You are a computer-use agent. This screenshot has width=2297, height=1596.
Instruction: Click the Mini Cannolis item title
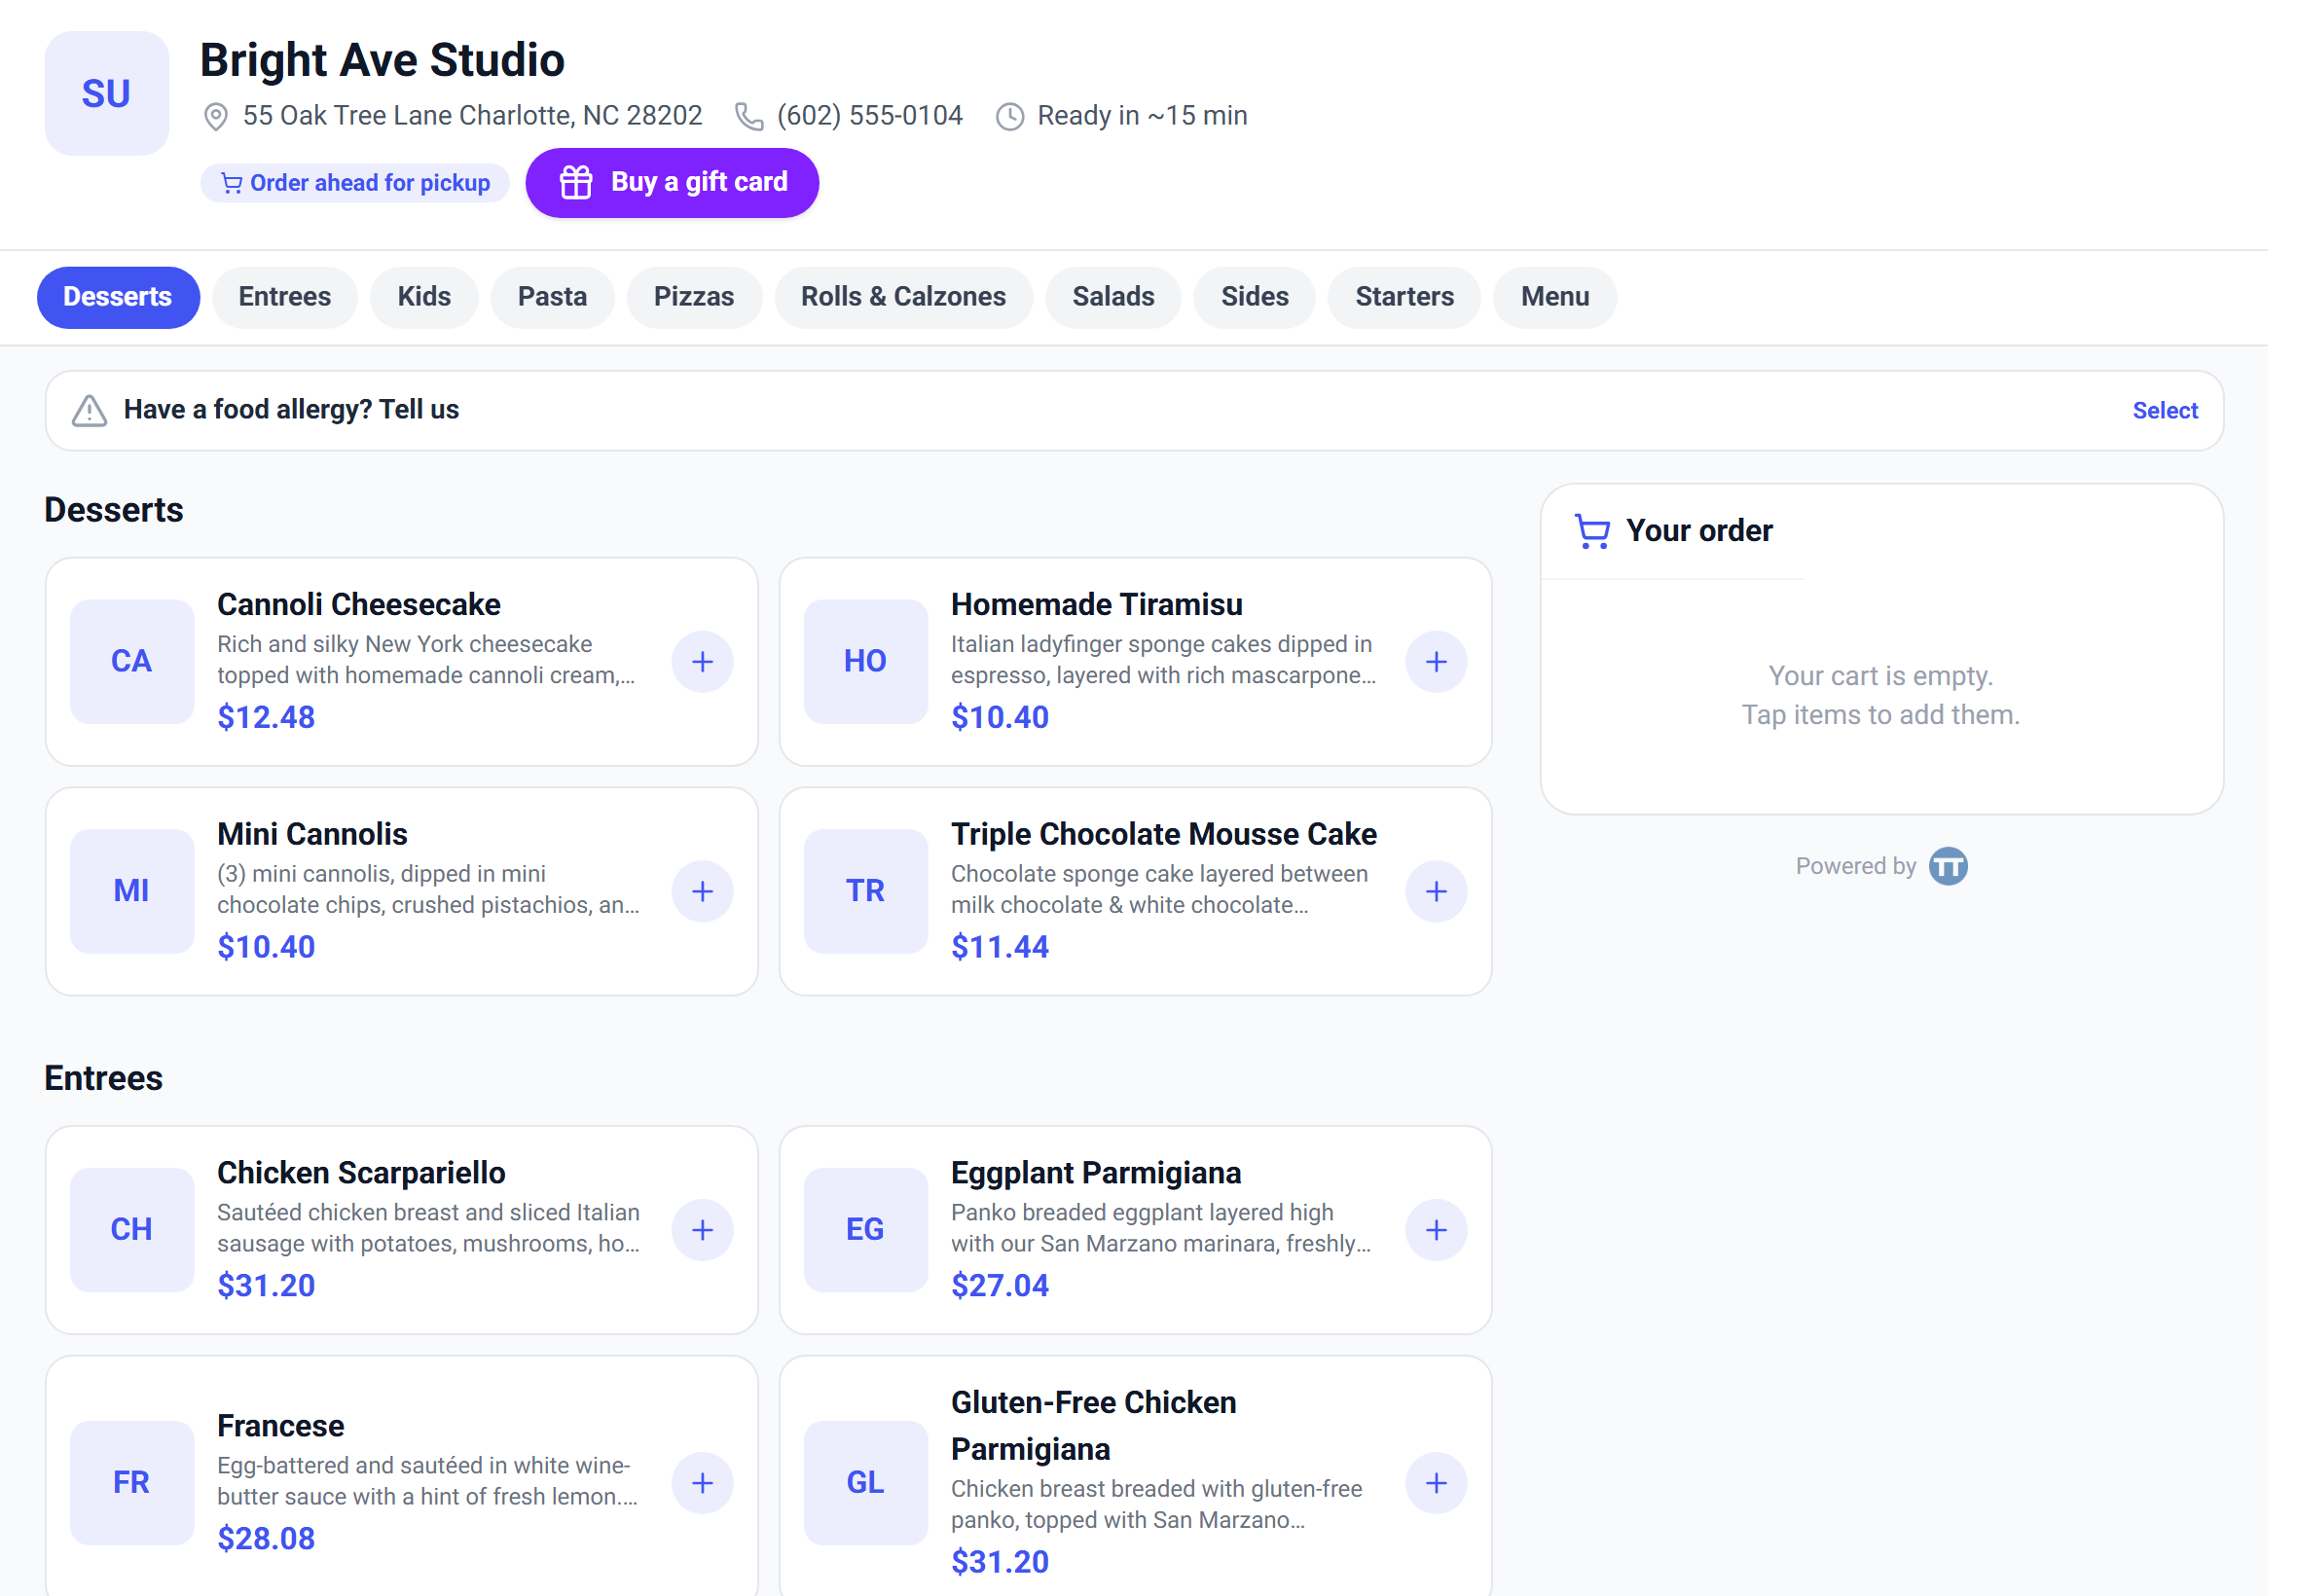pos(312,834)
